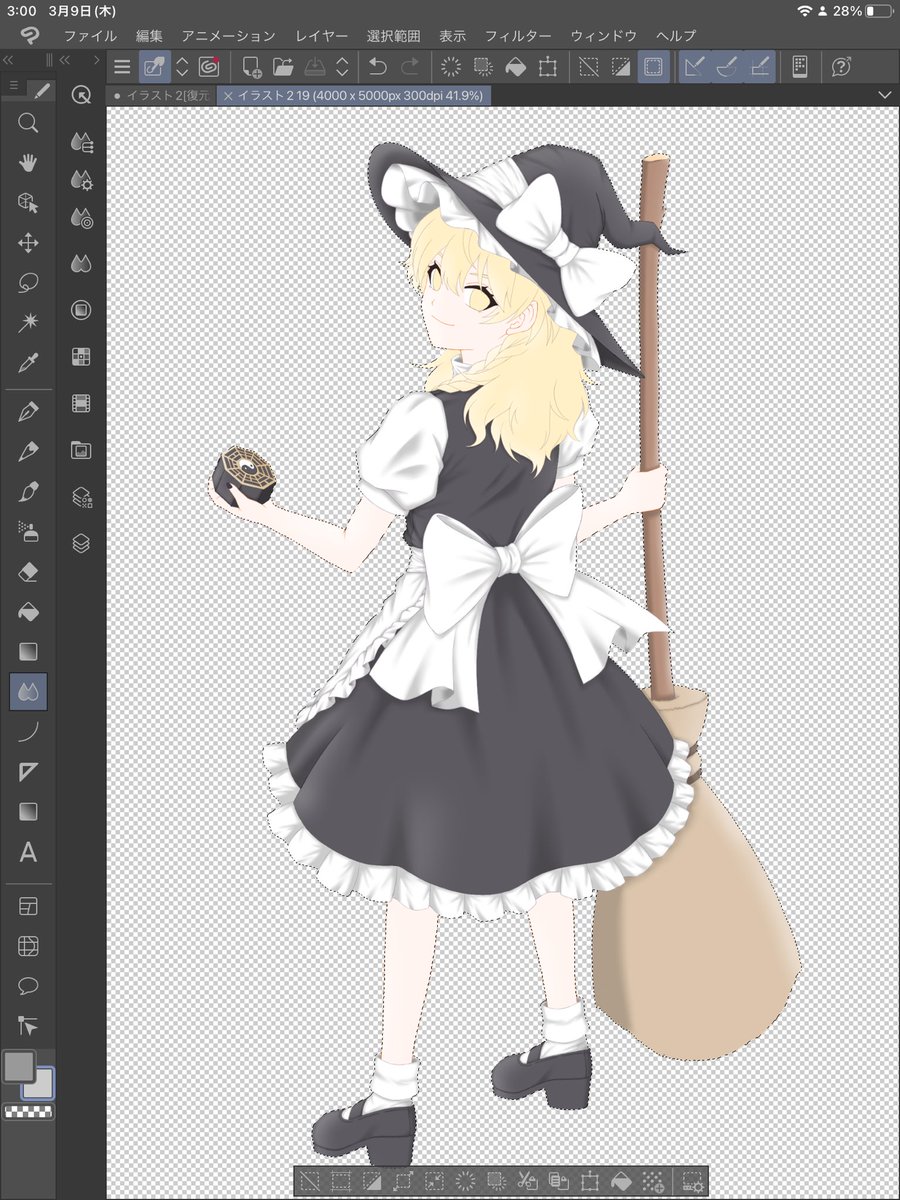This screenshot has width=900, height=1200.
Task: Open the Layers panel stack icon
Action: (81, 544)
